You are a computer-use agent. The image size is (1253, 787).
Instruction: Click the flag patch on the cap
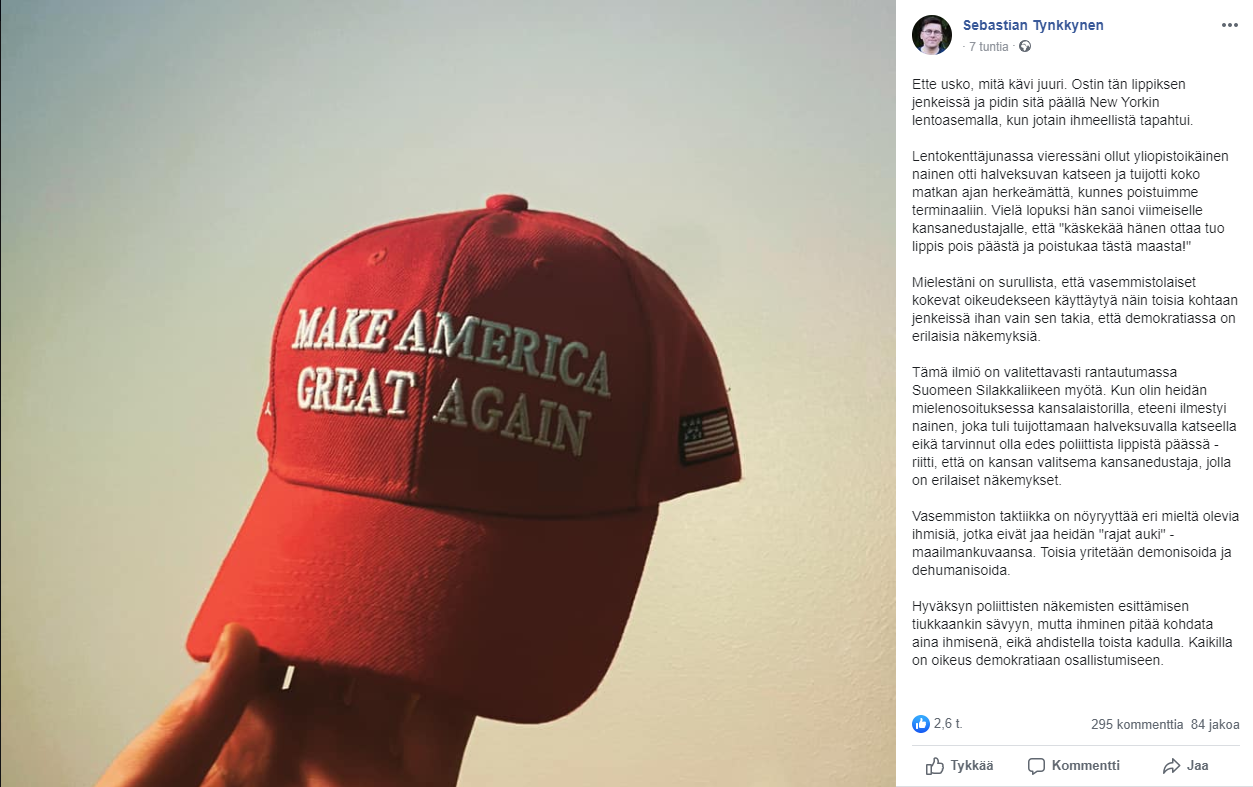(707, 436)
